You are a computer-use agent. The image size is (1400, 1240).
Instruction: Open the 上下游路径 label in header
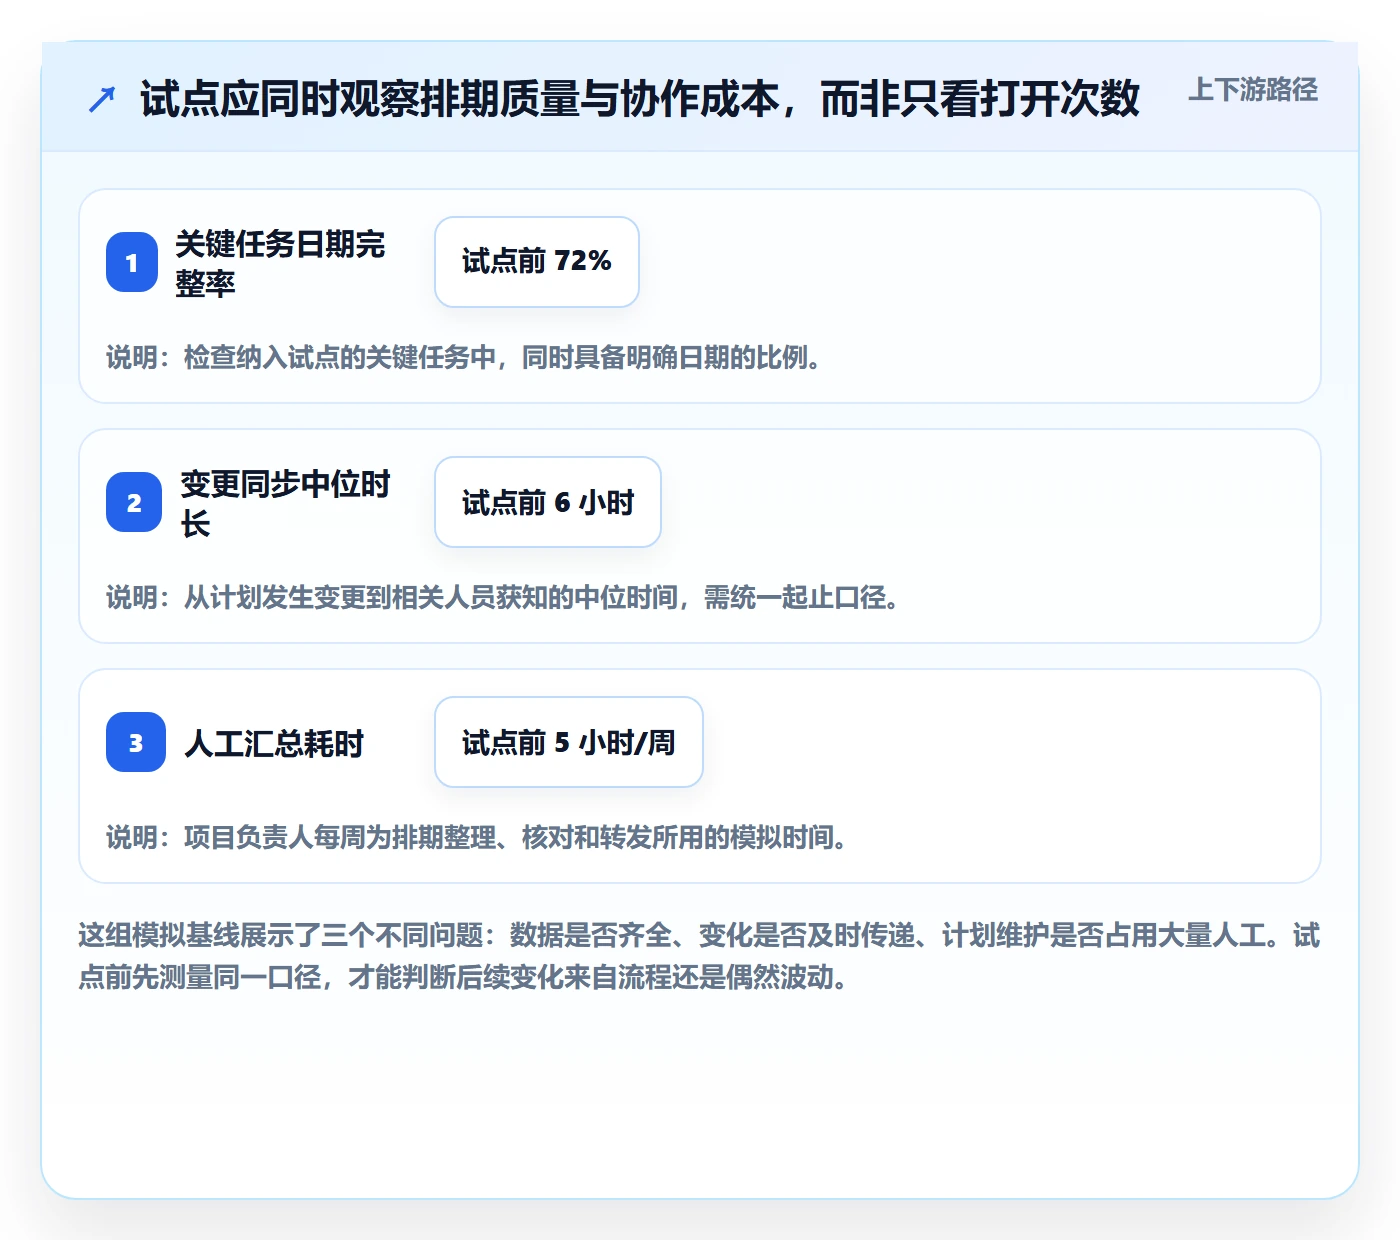(1253, 90)
